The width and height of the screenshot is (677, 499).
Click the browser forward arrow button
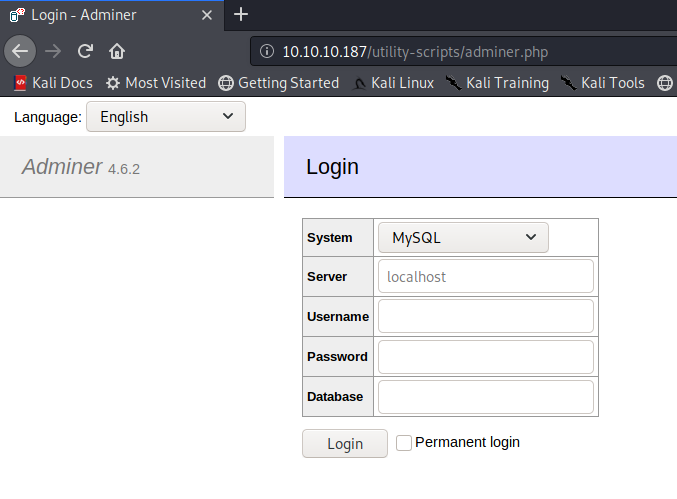pyautogui.click(x=53, y=51)
